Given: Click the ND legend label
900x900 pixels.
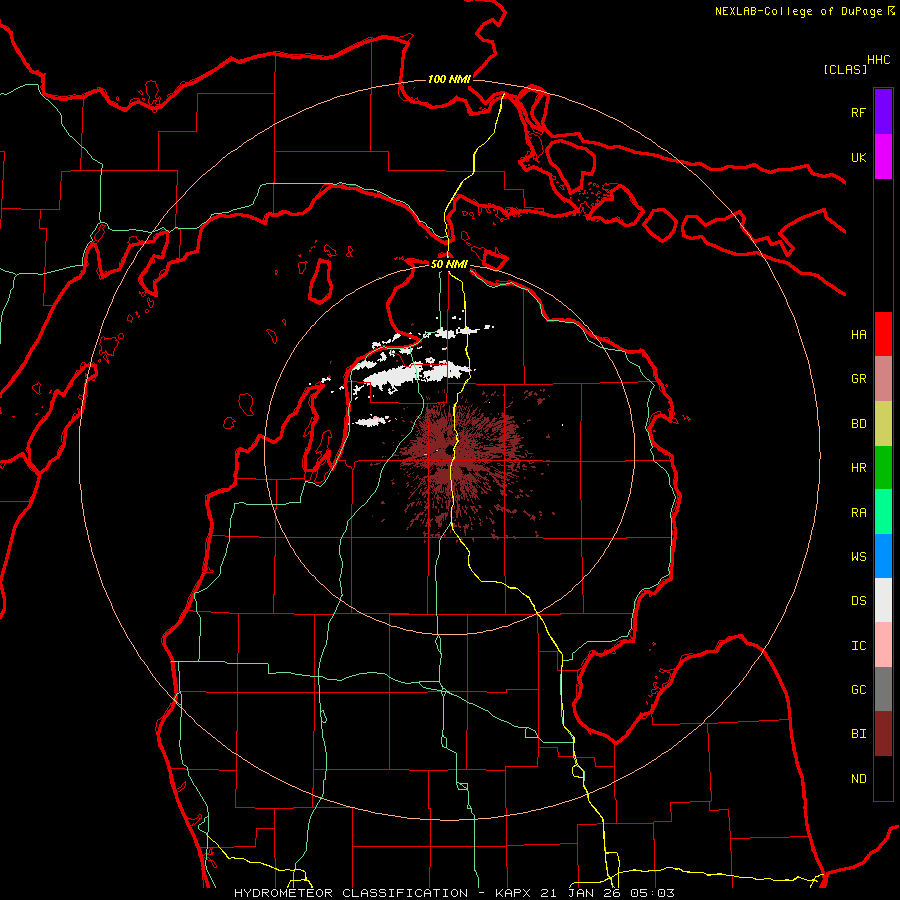Looking at the screenshot, I should [x=858, y=779].
